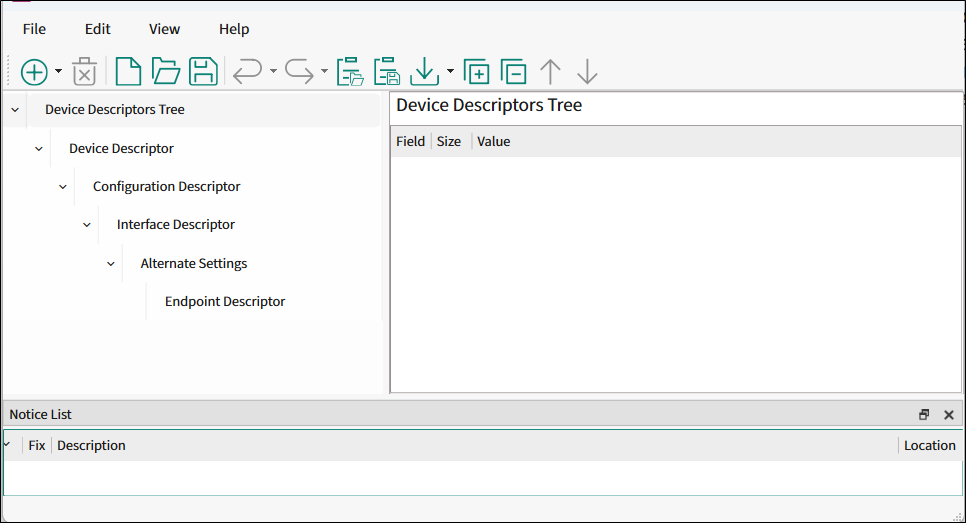Close the Notice List panel
Screen dimensions: 966x523
pyautogui.click(x=949, y=415)
